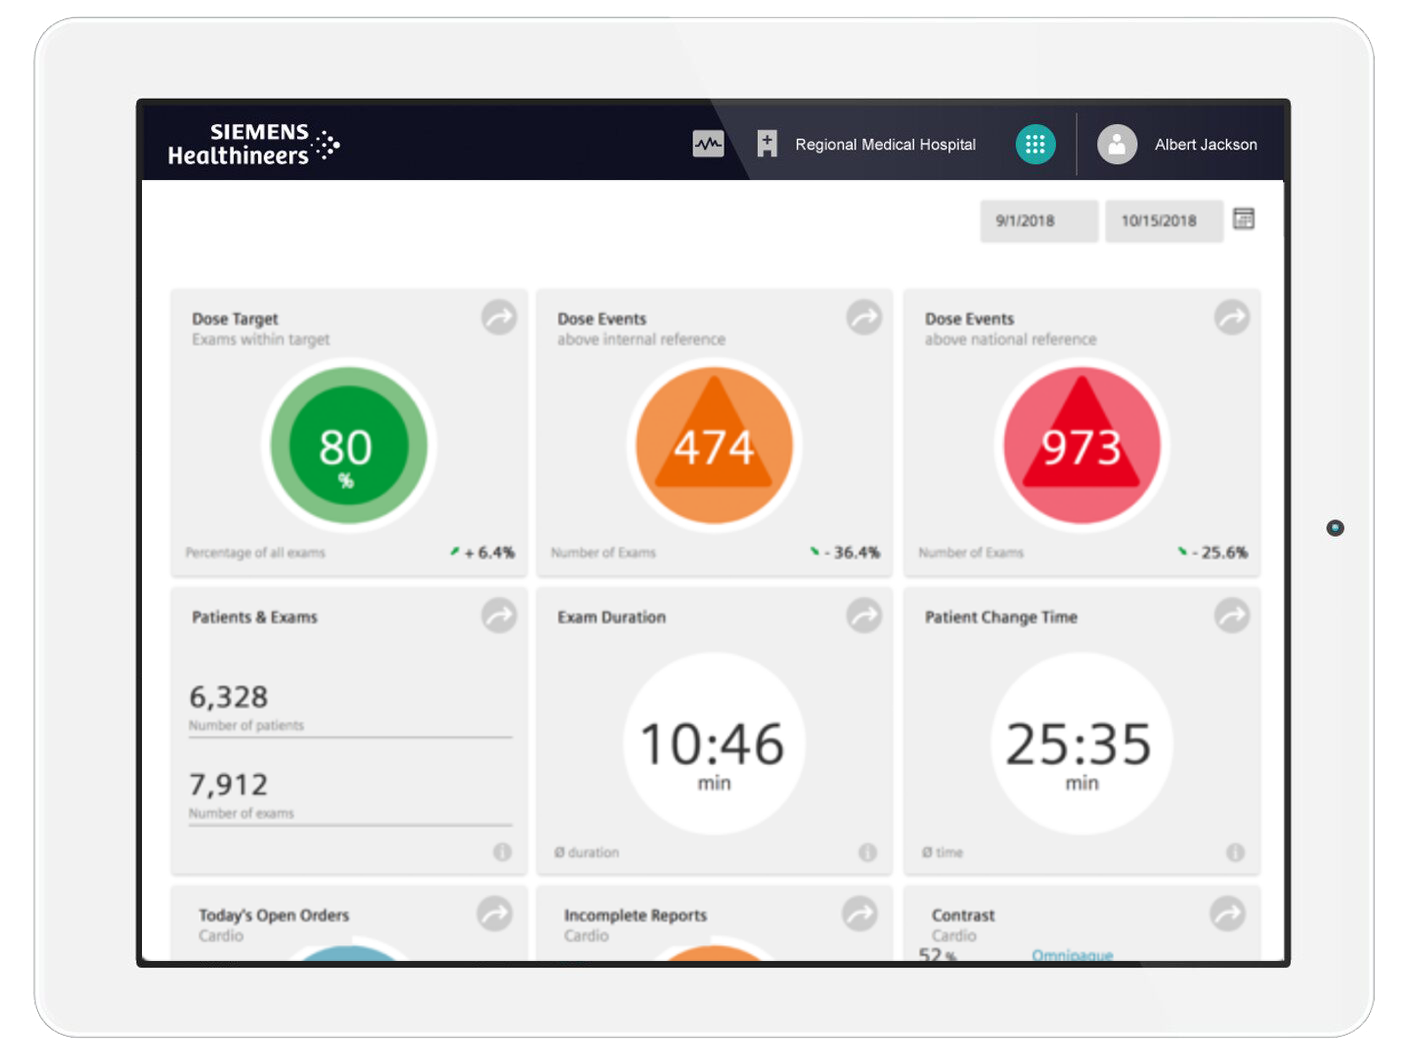Select Regional Medical Hospital label
The image size is (1408, 1056).
[x=885, y=145]
